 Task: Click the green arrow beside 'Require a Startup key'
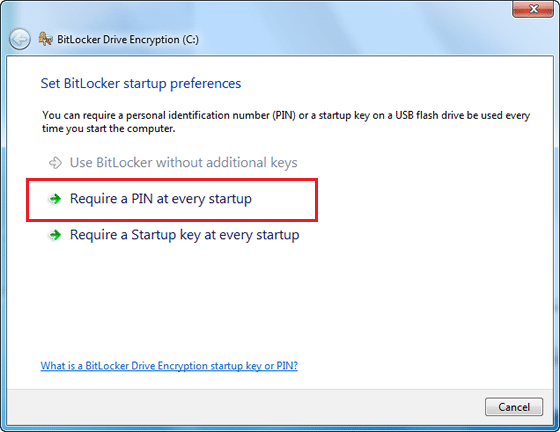[x=55, y=235]
